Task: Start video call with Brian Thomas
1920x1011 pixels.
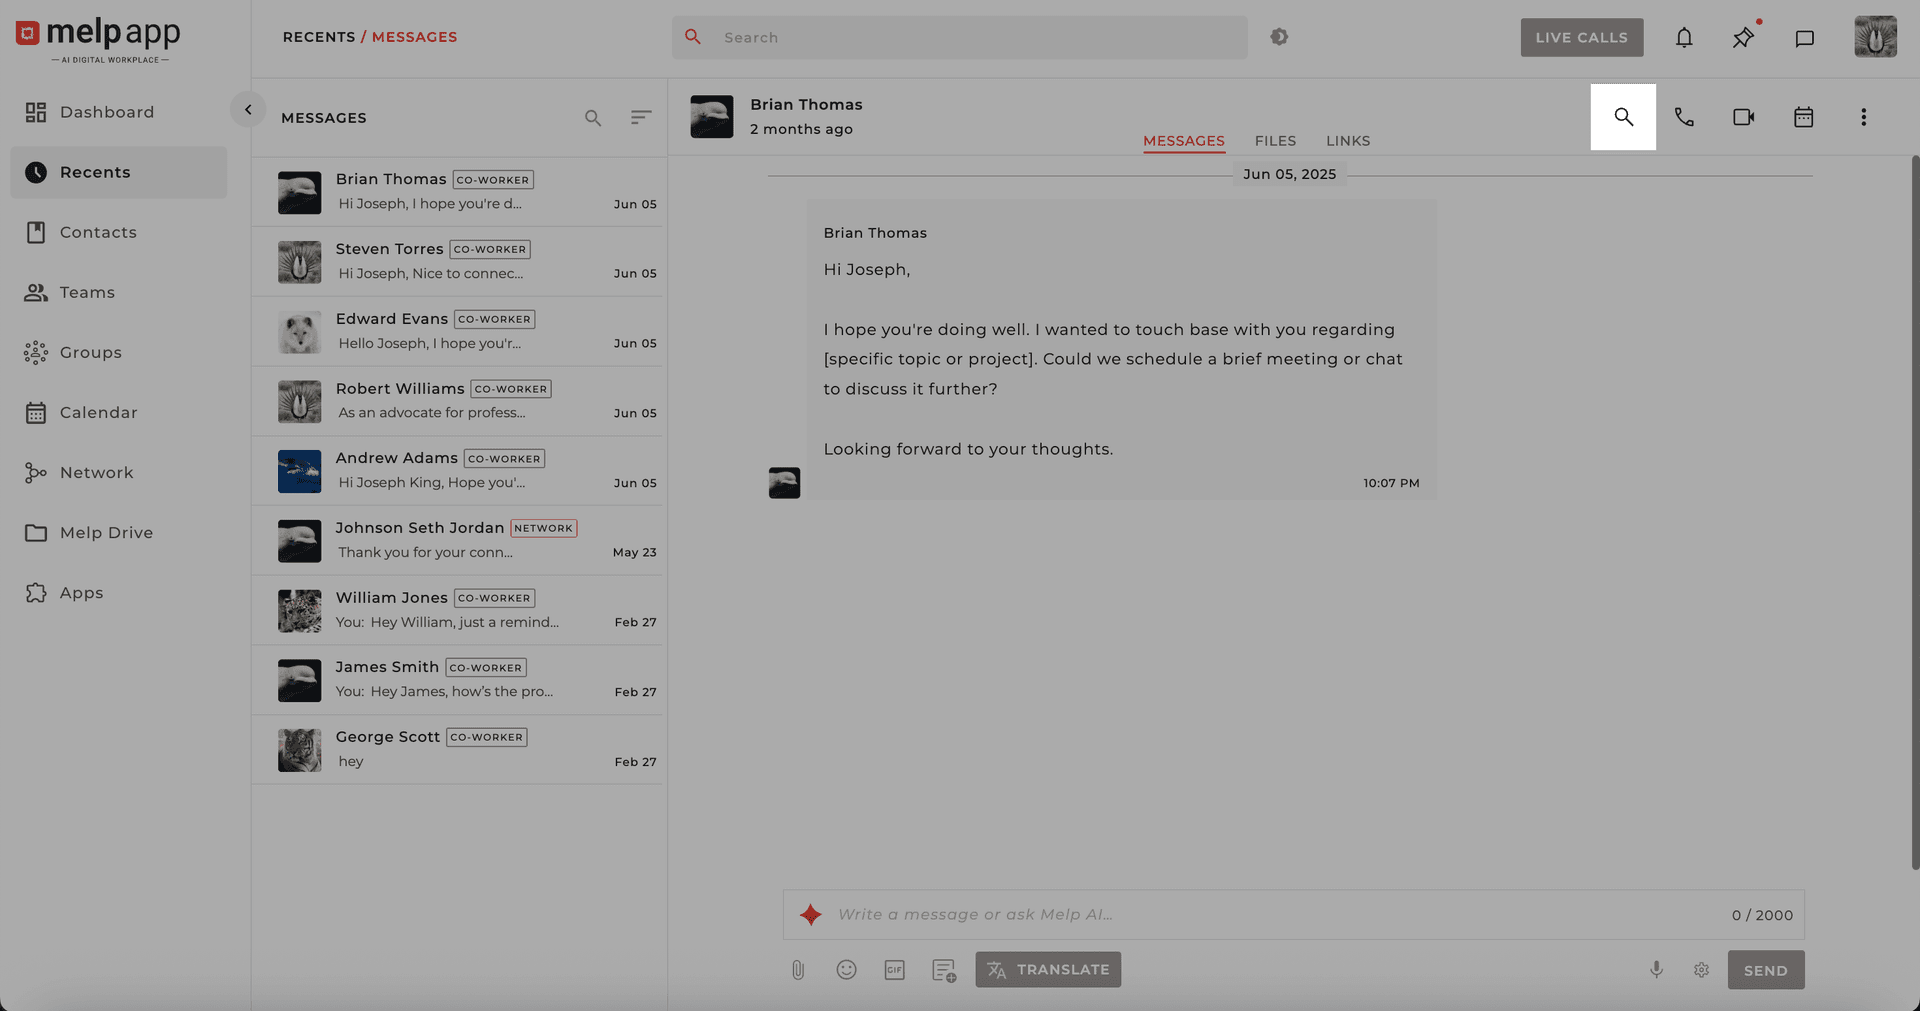Action: click(1743, 117)
